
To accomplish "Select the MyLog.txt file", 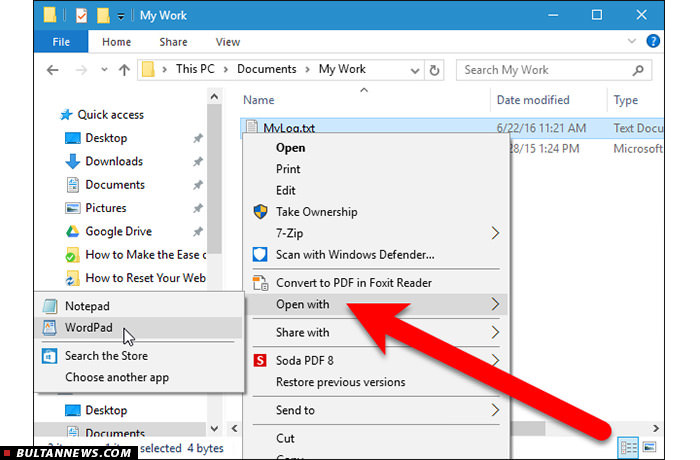I will [x=289, y=128].
